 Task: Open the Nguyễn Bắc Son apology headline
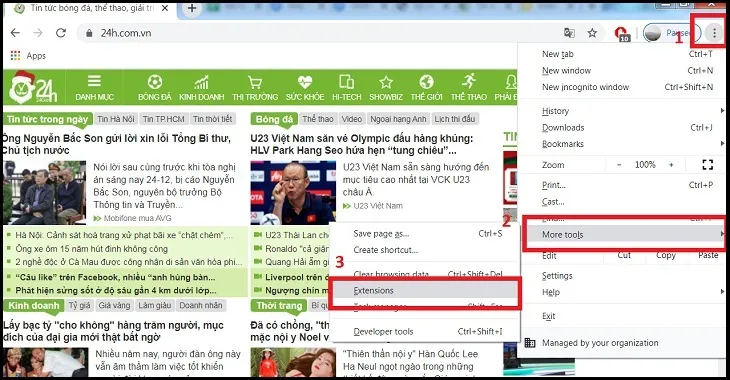(x=116, y=144)
